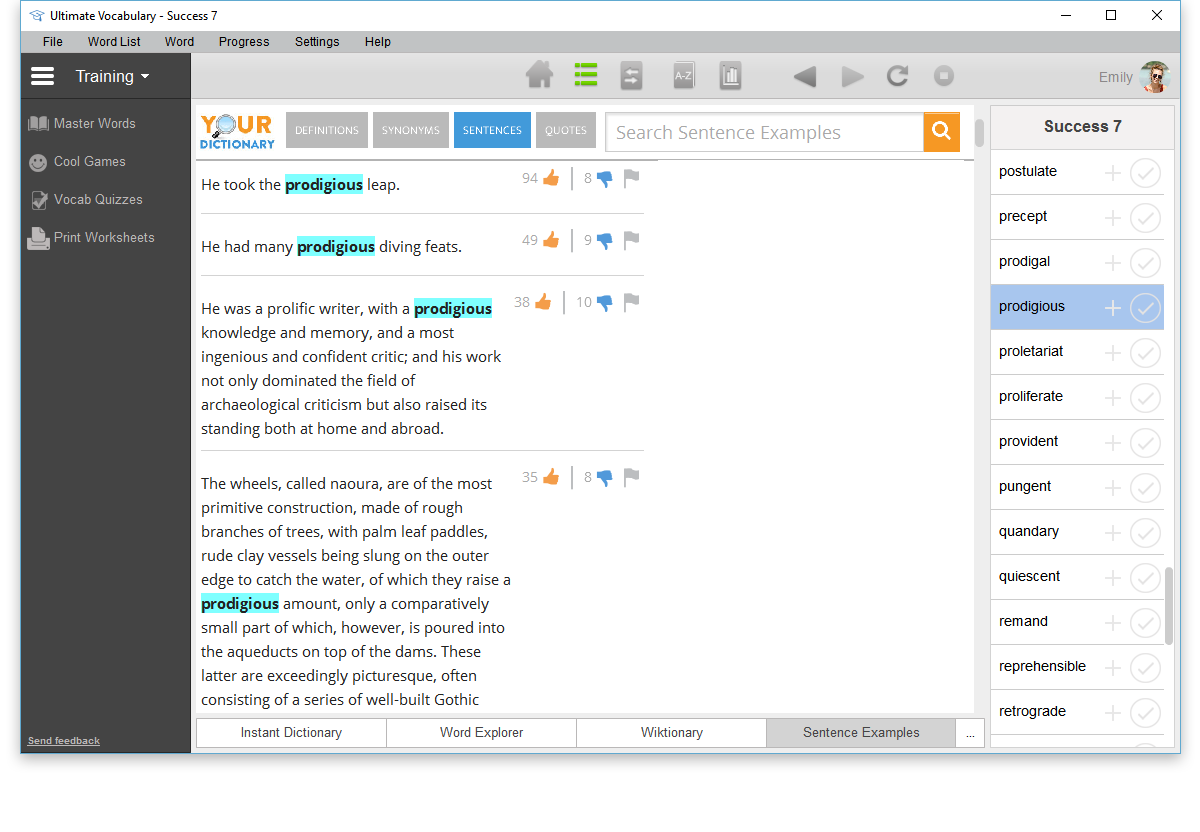
Task: Click the Home icon in toolbar
Action: (x=539, y=76)
